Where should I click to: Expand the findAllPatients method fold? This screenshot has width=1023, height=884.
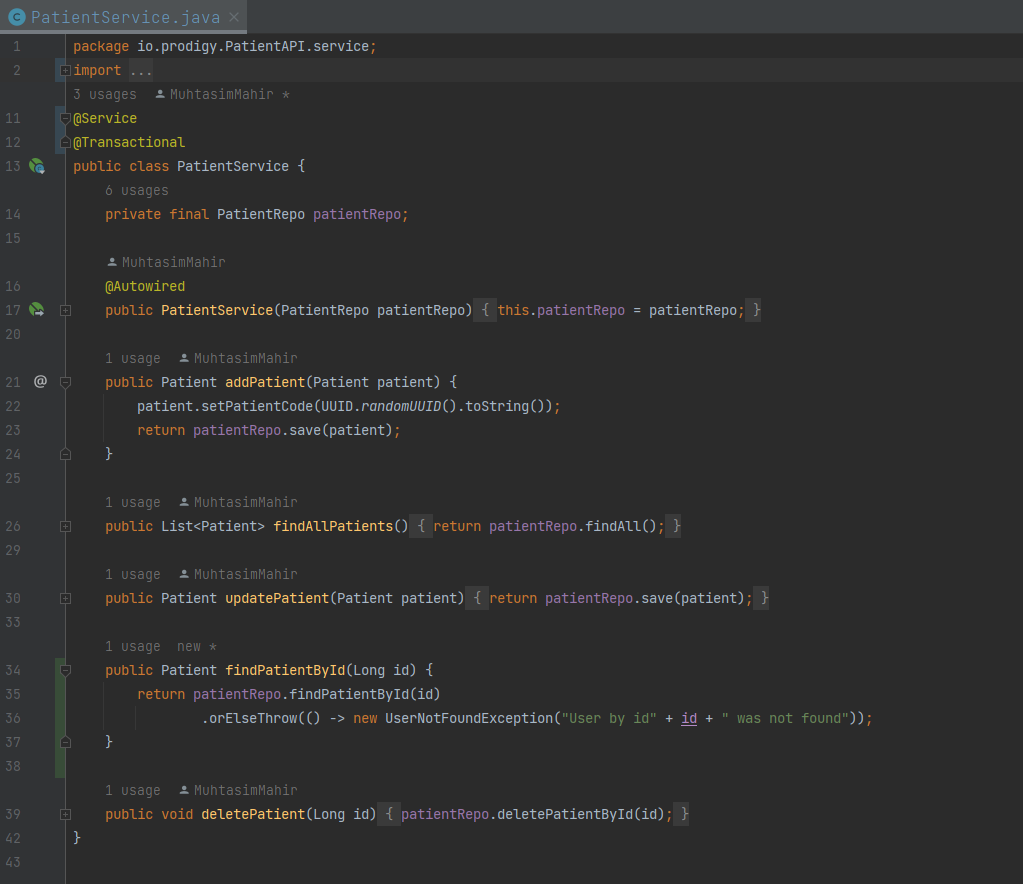point(65,526)
